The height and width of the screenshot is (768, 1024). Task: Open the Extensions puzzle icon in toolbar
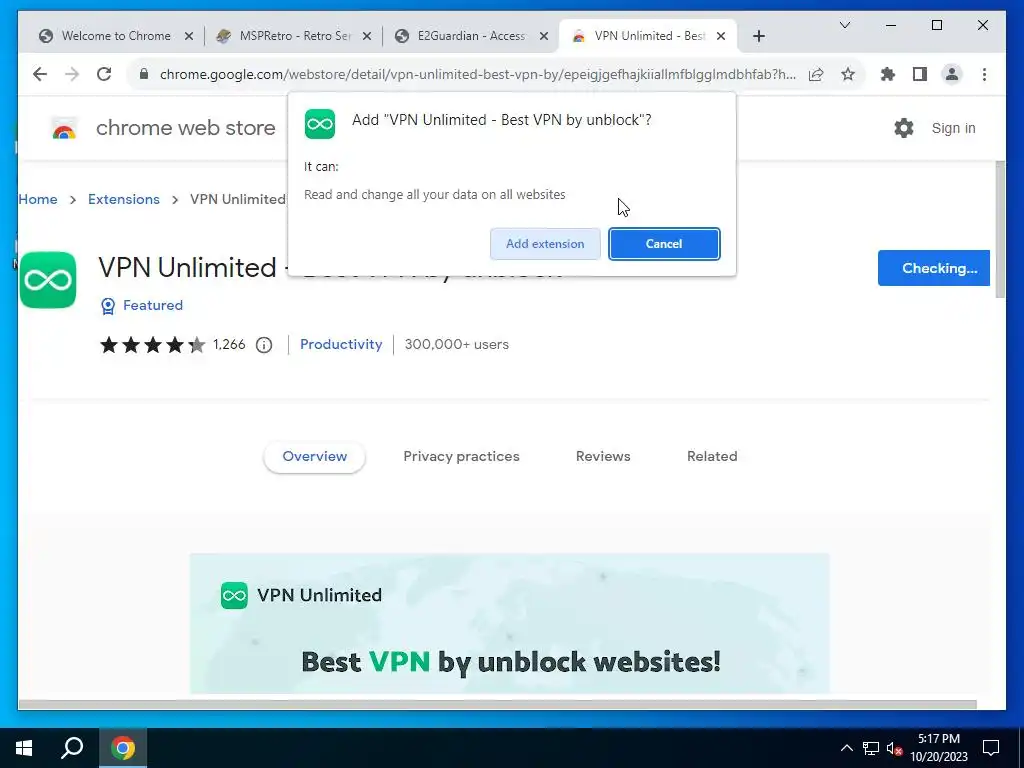888,74
